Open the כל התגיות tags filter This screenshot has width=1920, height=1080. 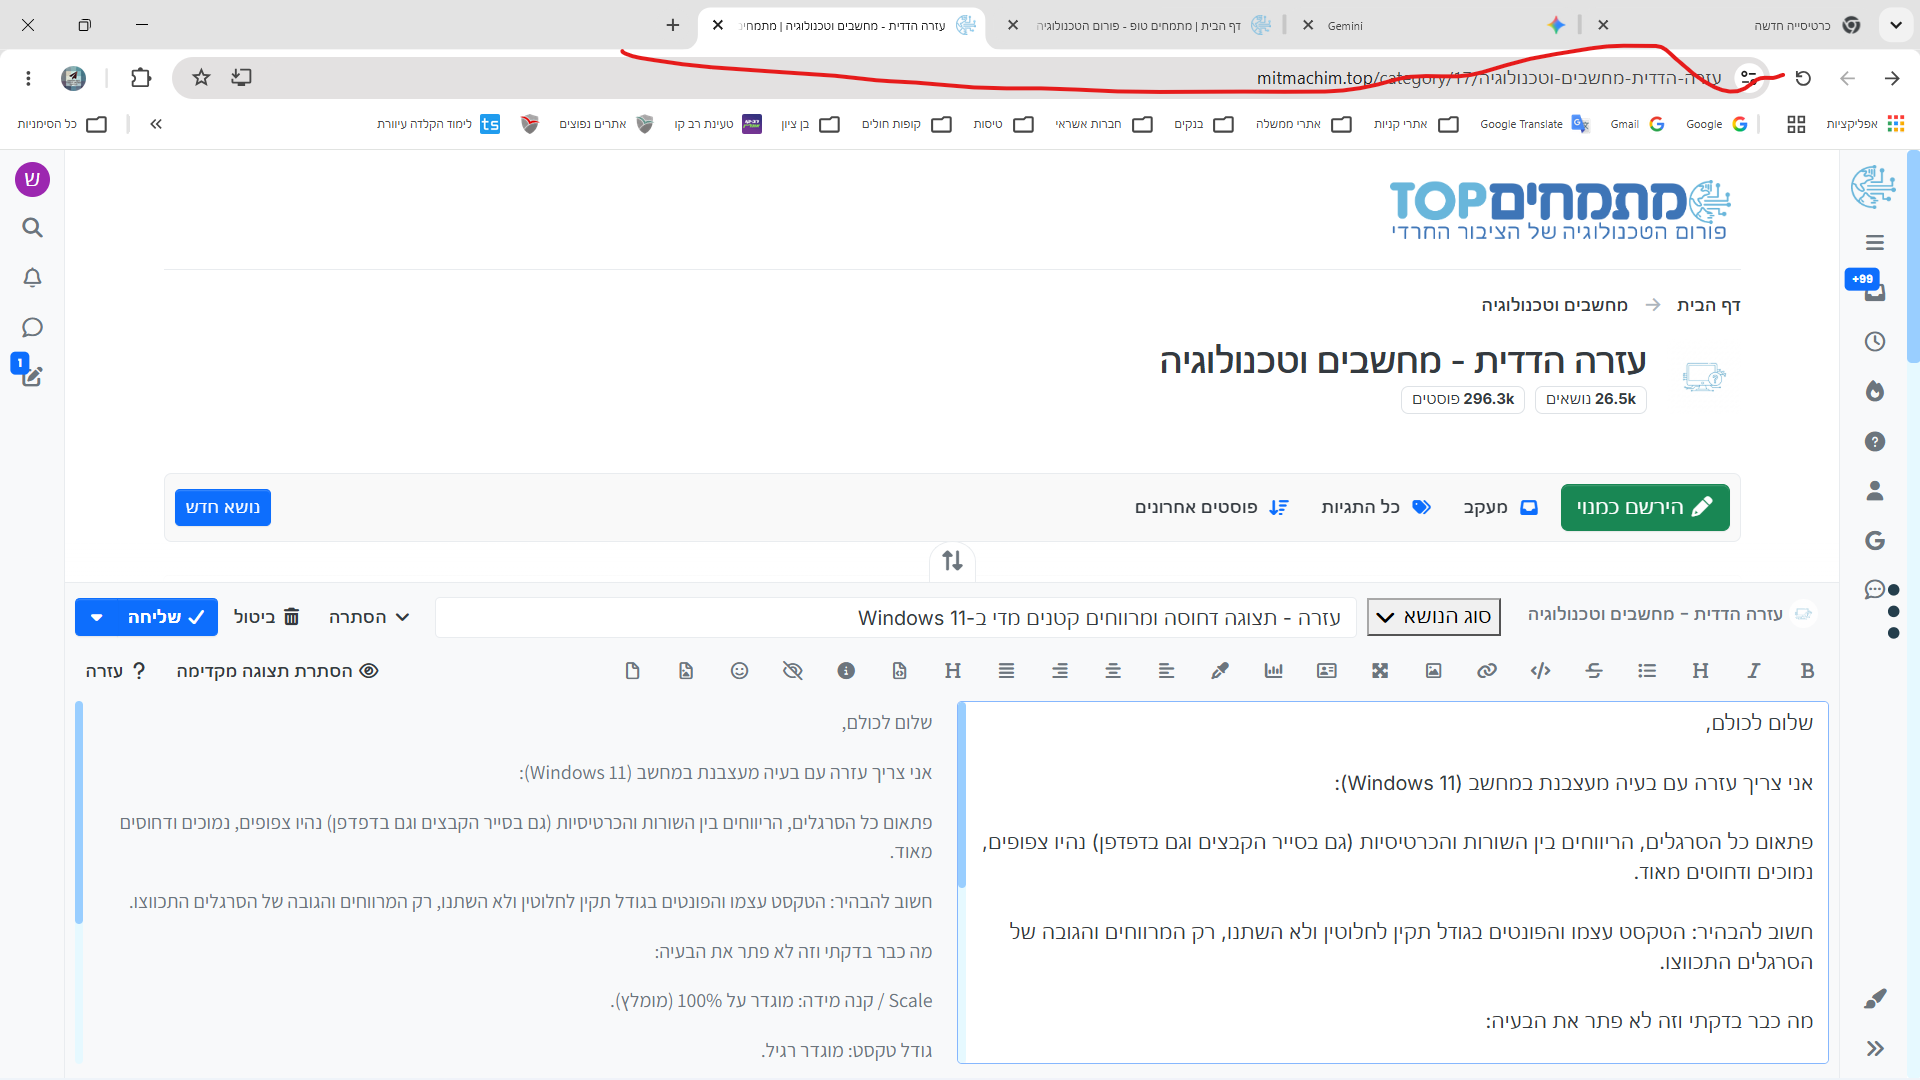pos(1376,508)
